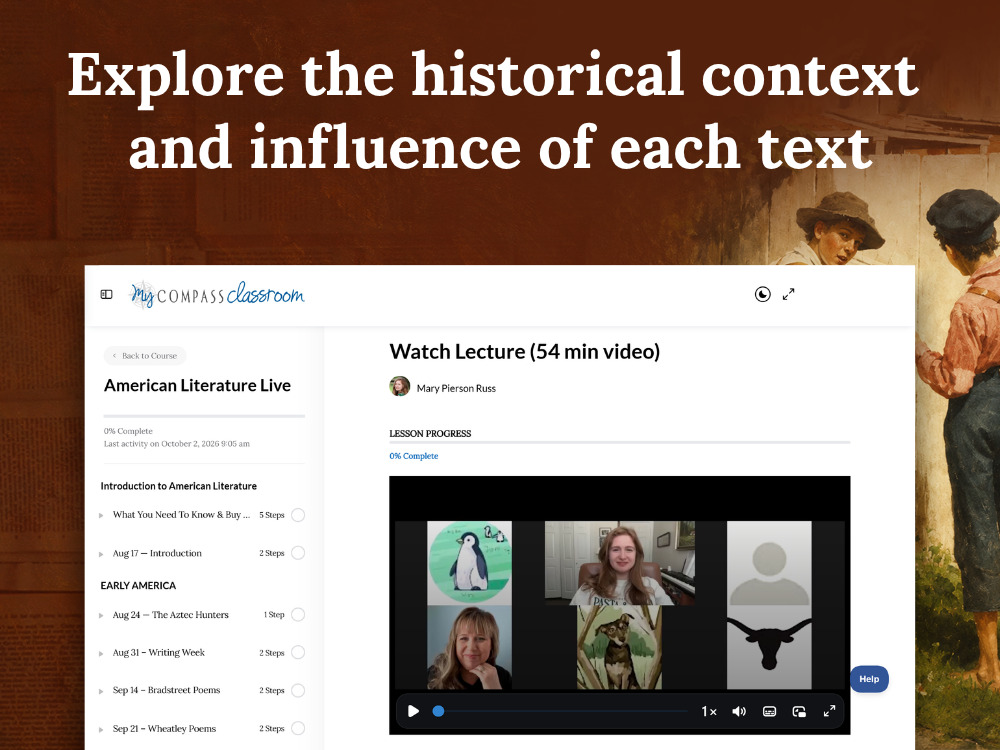Click the Last activity on October 2 text

click(177, 444)
